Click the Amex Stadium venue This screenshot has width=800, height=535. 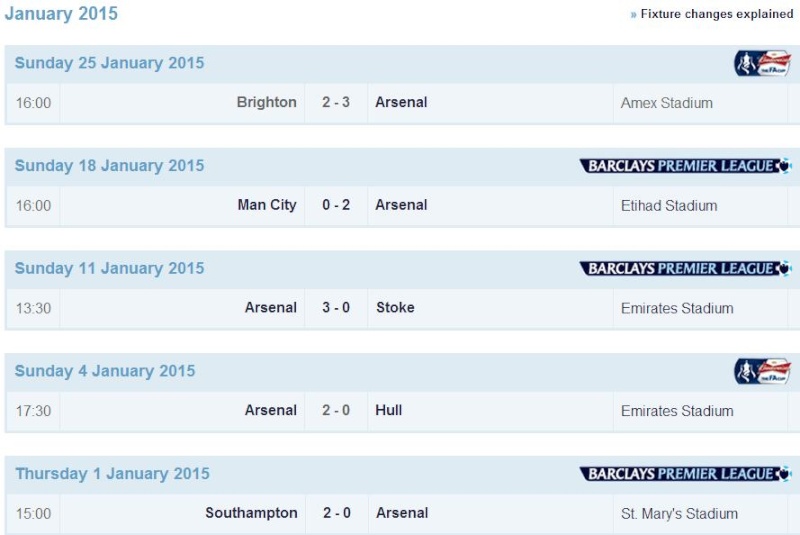pos(666,103)
